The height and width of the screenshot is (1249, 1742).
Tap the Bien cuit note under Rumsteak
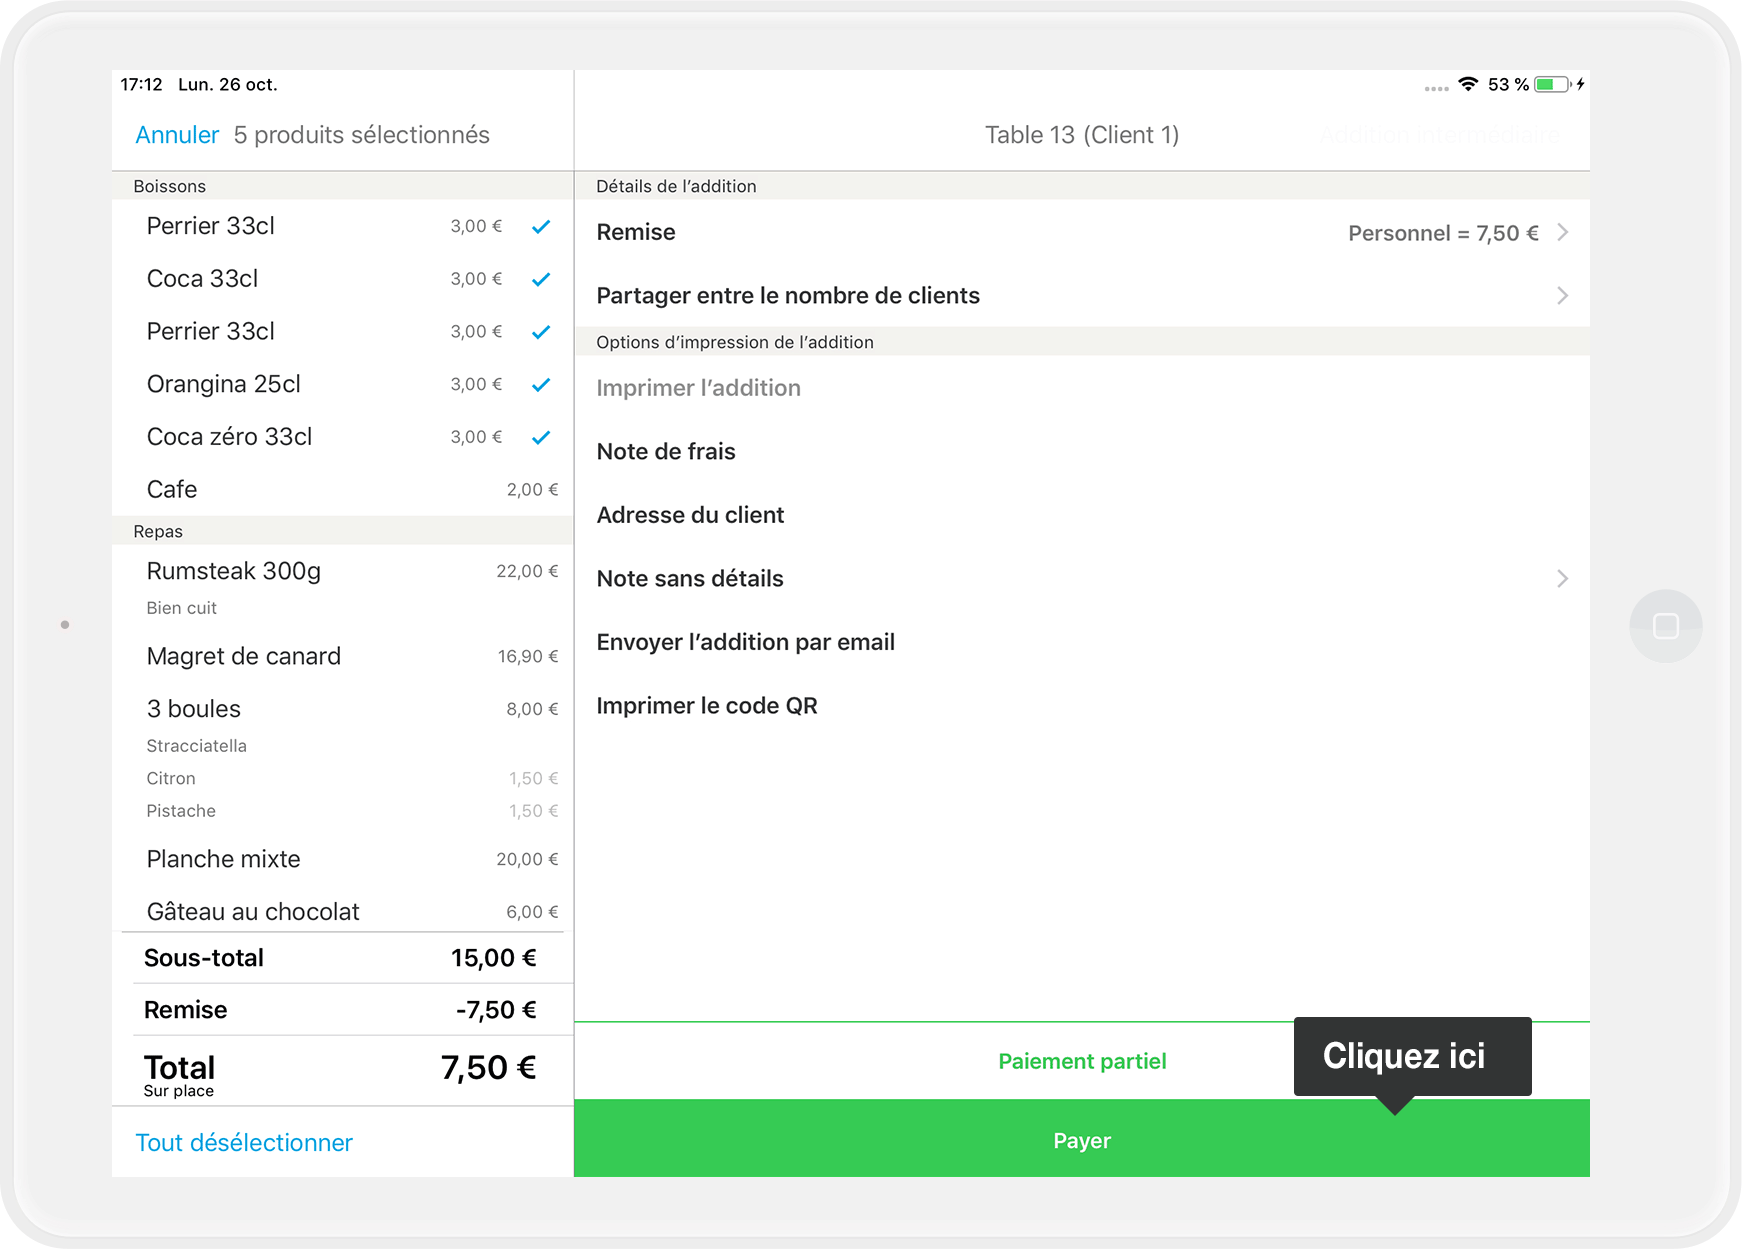tap(181, 608)
